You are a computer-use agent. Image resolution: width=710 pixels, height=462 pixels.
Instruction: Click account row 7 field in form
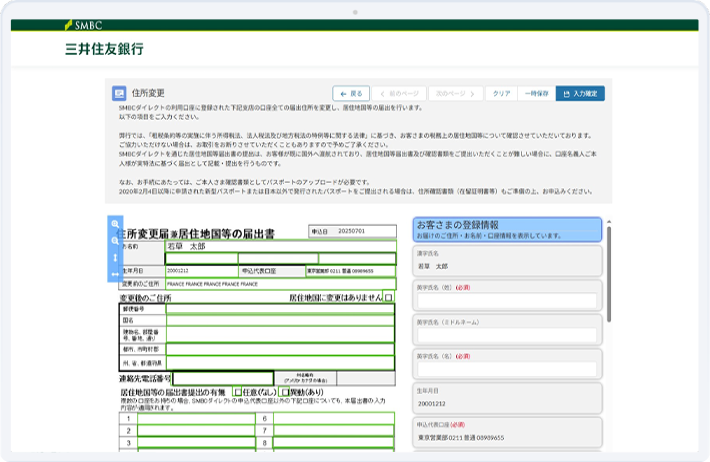point(334,431)
